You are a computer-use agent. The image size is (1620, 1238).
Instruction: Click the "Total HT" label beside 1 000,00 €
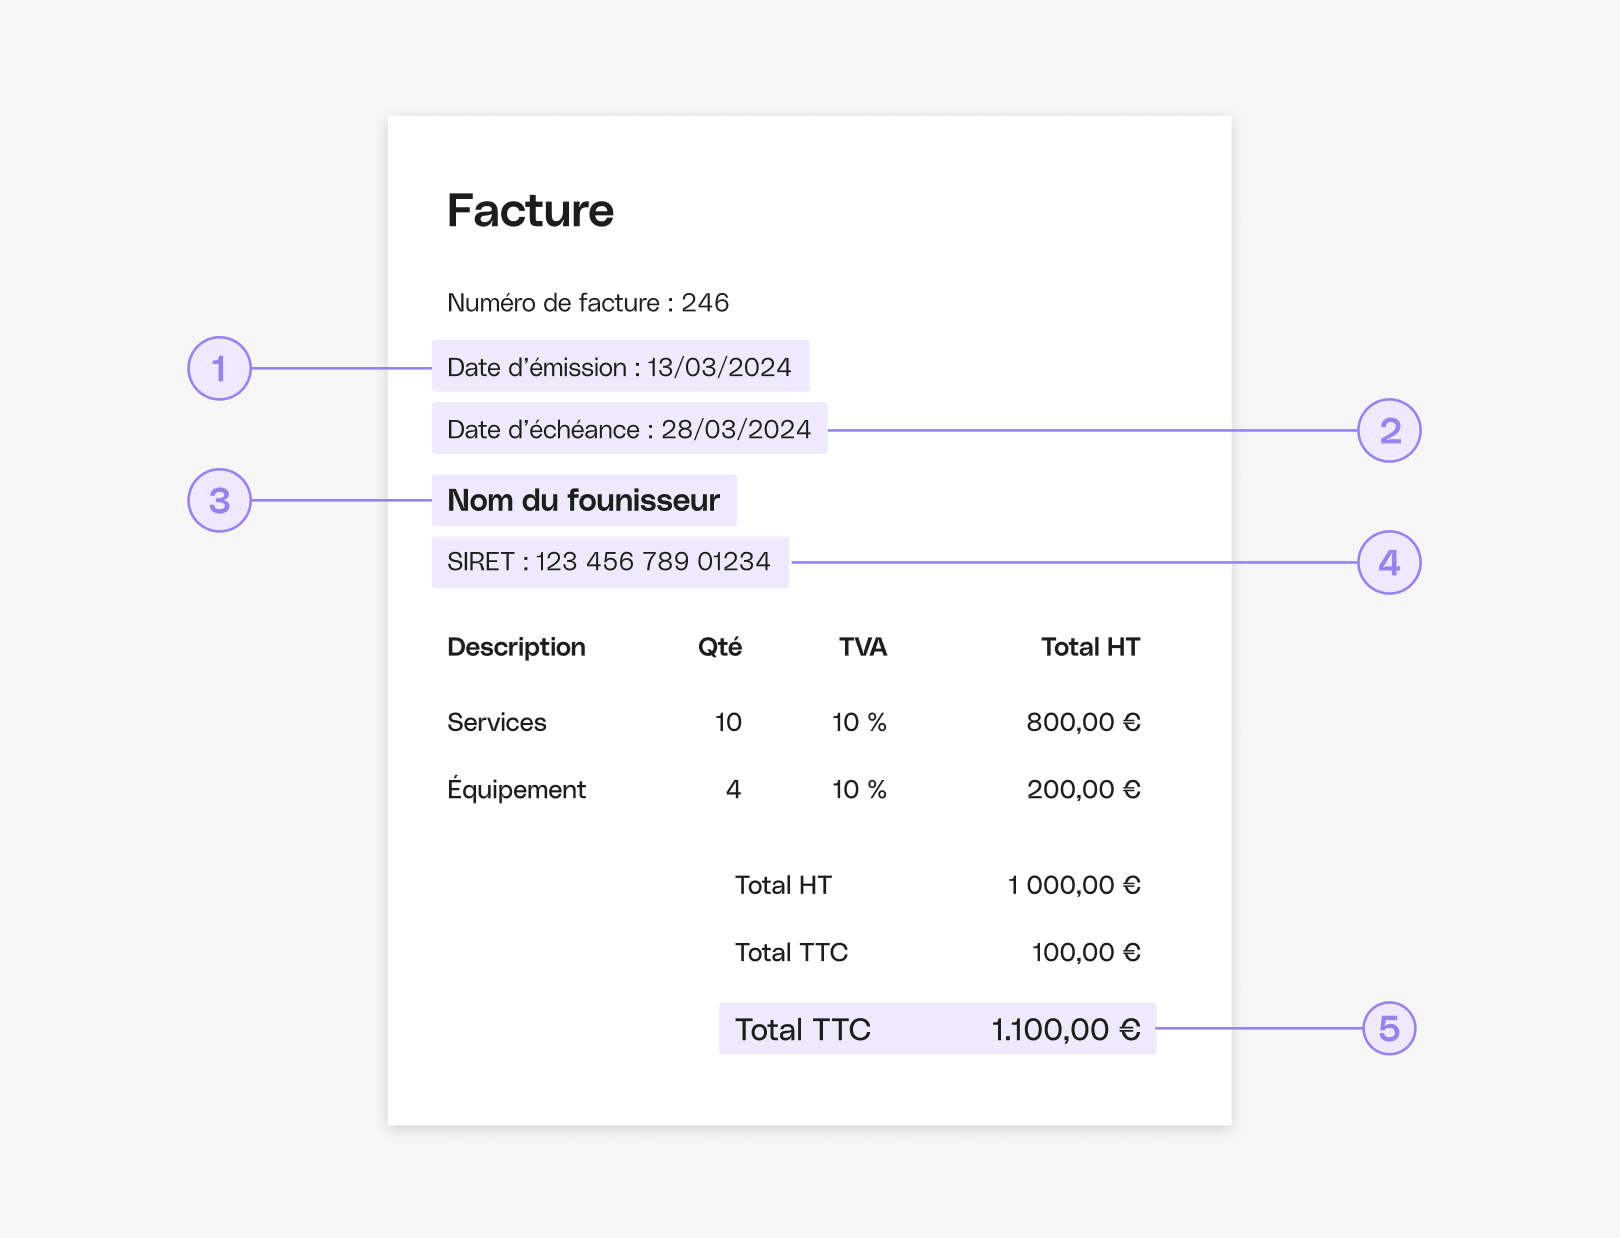783,885
